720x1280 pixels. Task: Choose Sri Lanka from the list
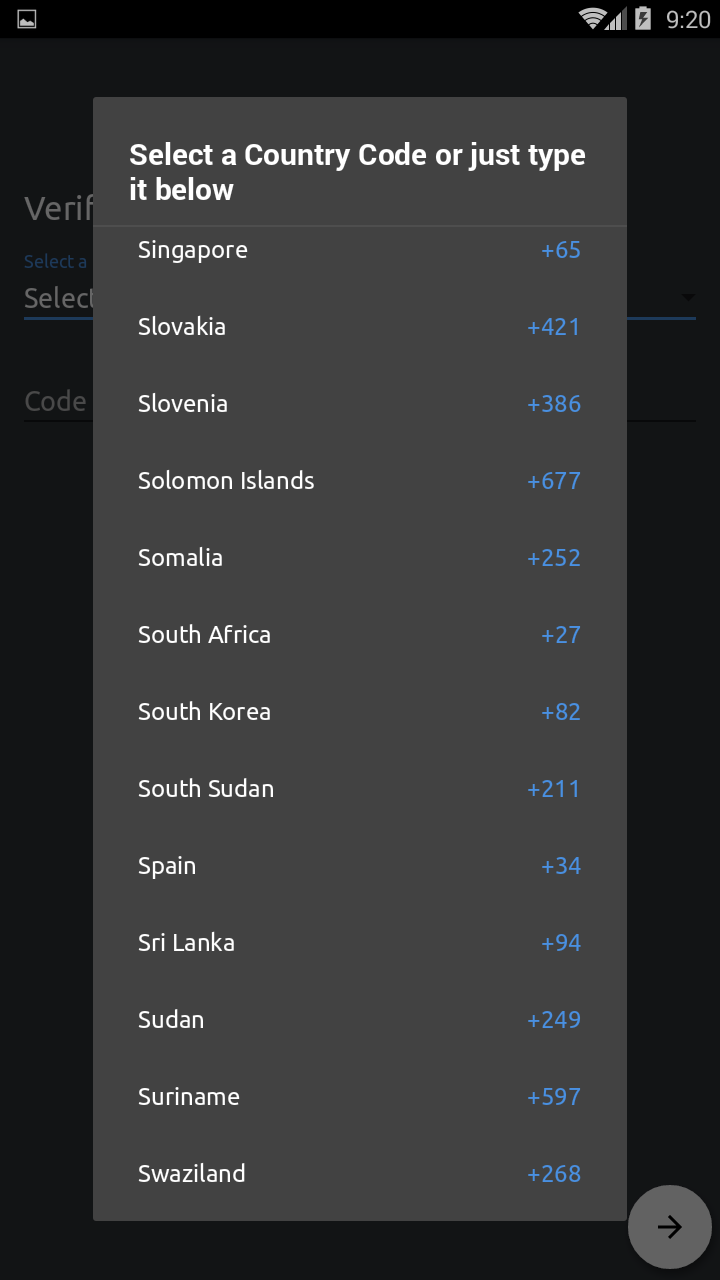(x=360, y=942)
